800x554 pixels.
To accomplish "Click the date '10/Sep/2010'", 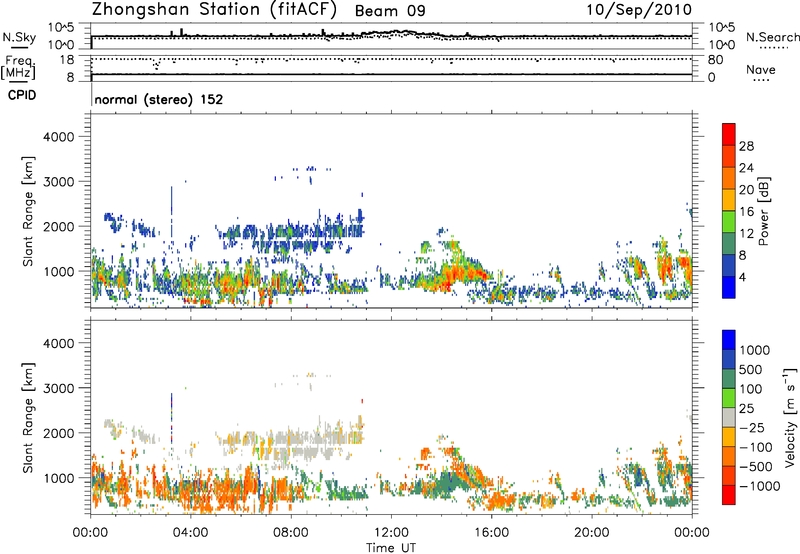I will click(639, 10).
